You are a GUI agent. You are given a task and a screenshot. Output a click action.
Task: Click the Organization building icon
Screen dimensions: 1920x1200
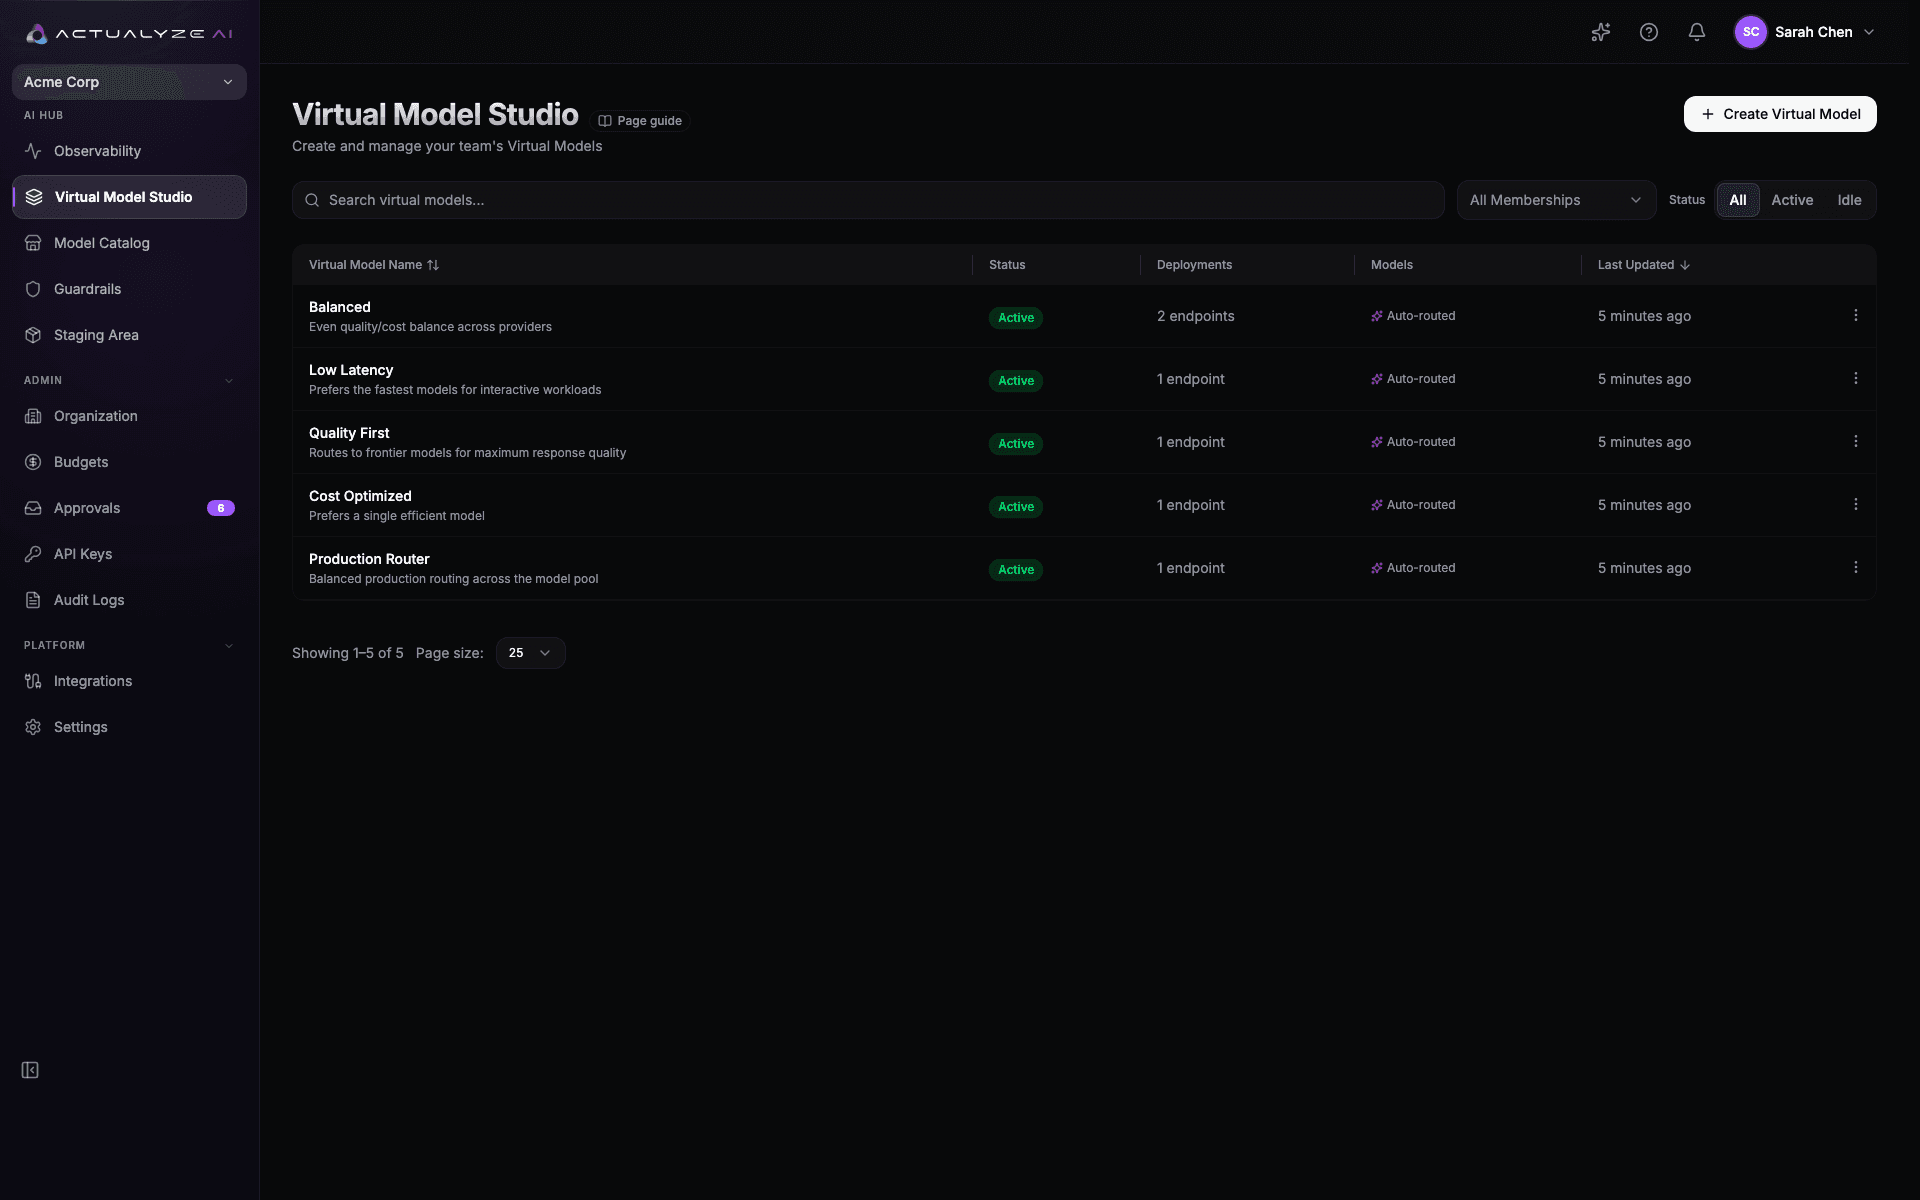coord(33,416)
